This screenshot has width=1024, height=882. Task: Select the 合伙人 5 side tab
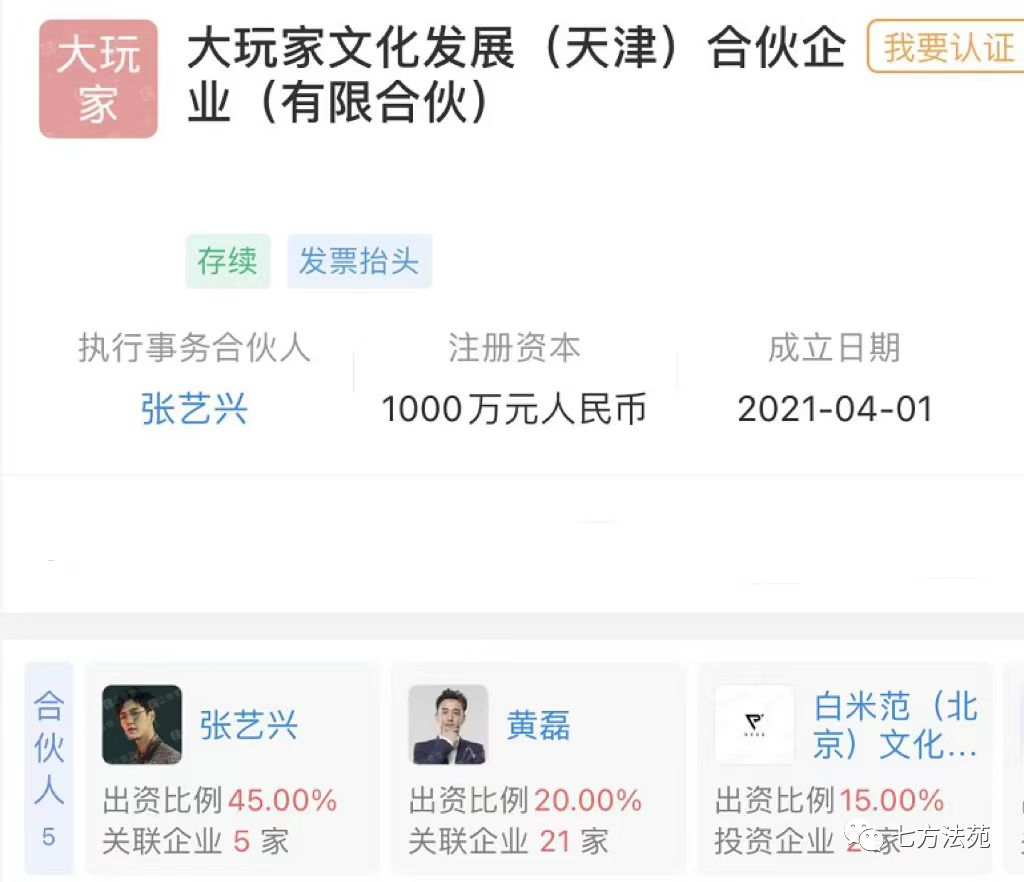click(x=49, y=768)
